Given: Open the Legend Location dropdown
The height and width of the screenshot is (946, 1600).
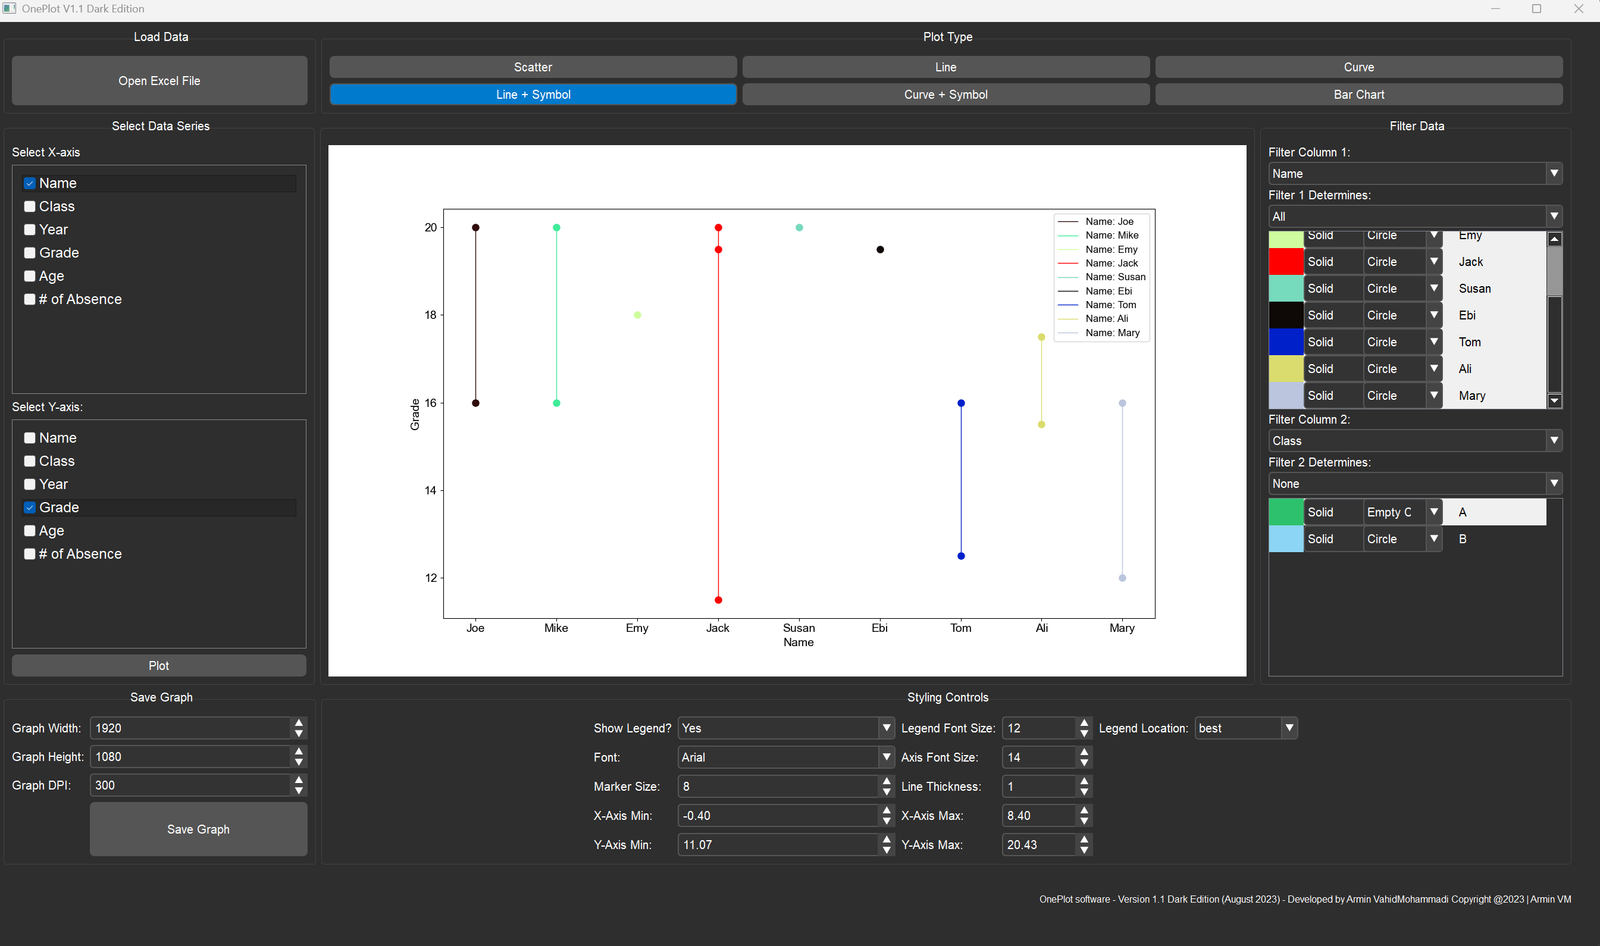Looking at the screenshot, I should [1288, 728].
